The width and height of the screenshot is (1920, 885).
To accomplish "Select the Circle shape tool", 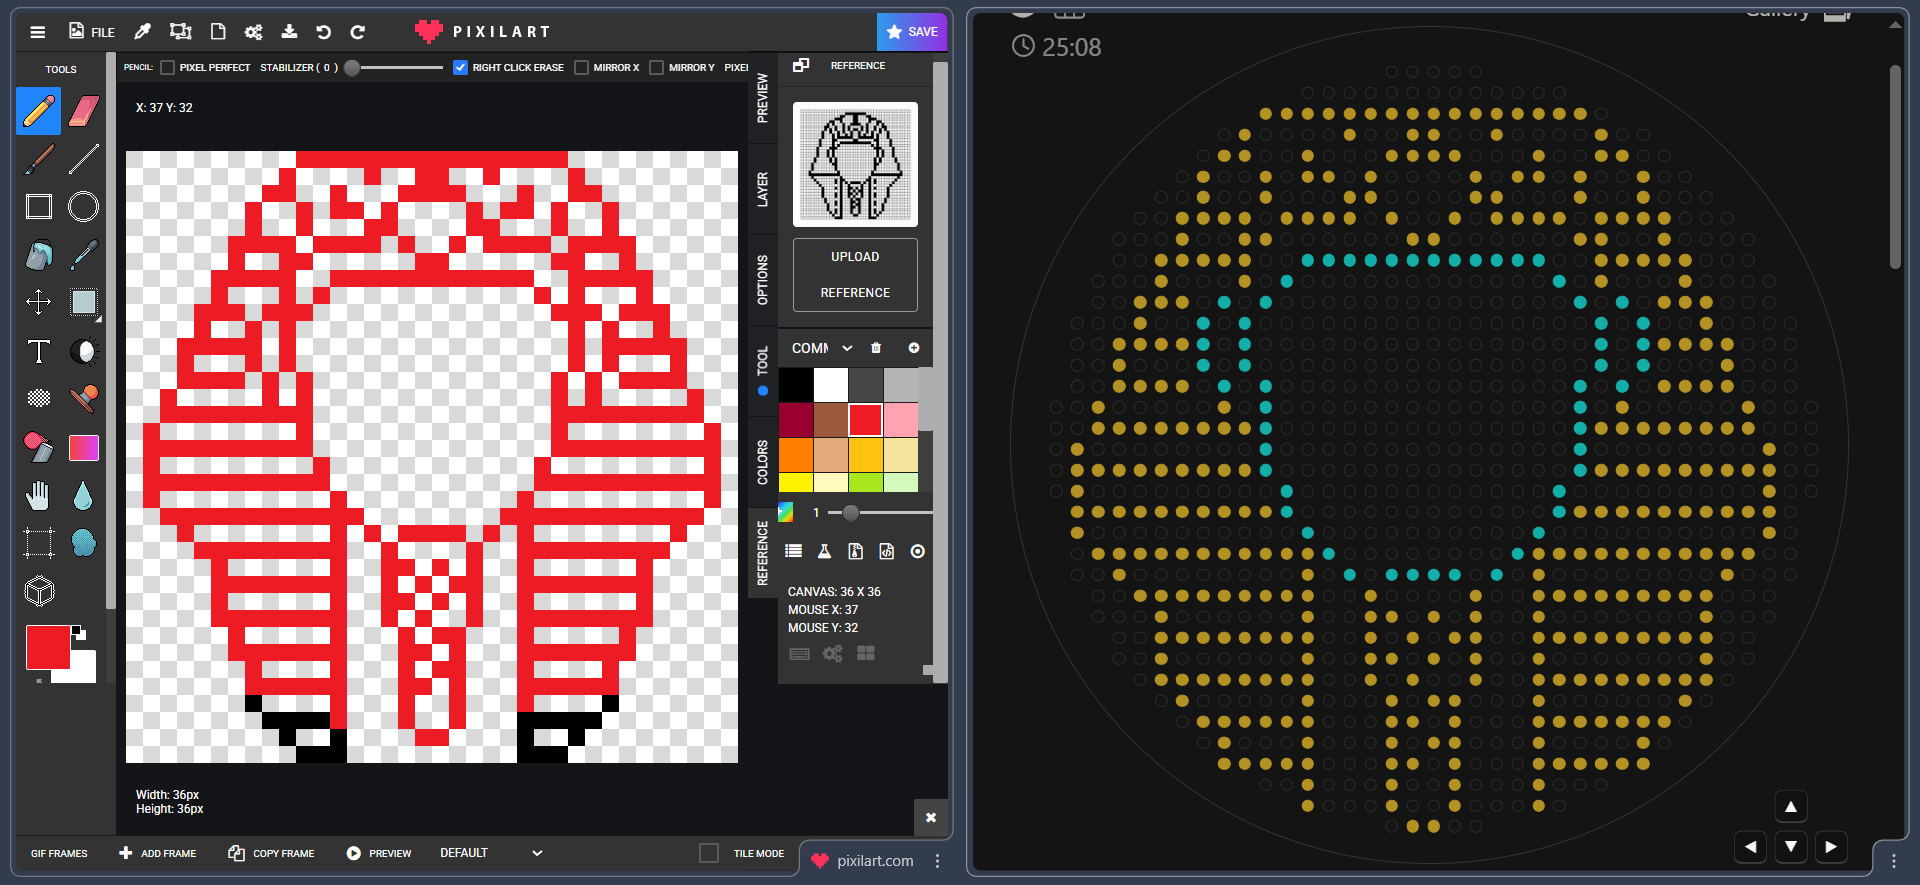I will point(84,207).
